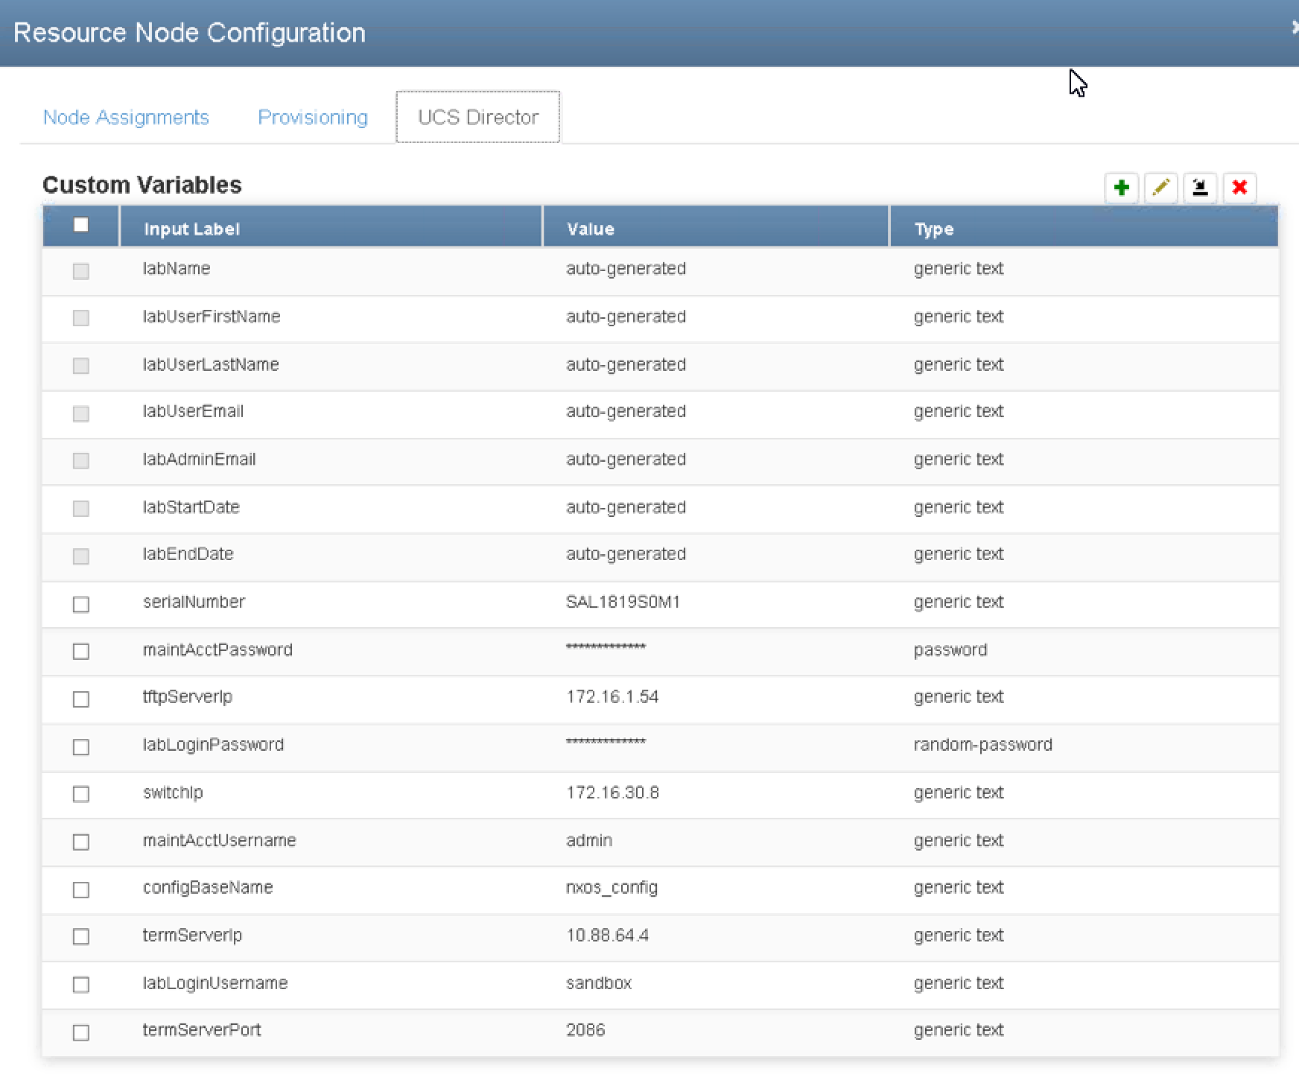Click the tftpServerIp input label
The height and width of the screenshot is (1080, 1299).
[x=187, y=697]
